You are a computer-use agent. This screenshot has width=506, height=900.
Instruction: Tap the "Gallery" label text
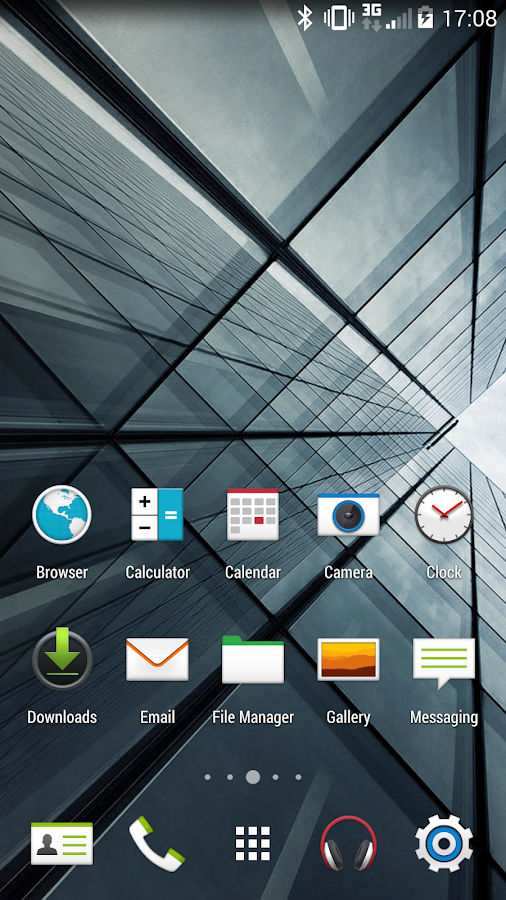pyautogui.click(x=348, y=717)
